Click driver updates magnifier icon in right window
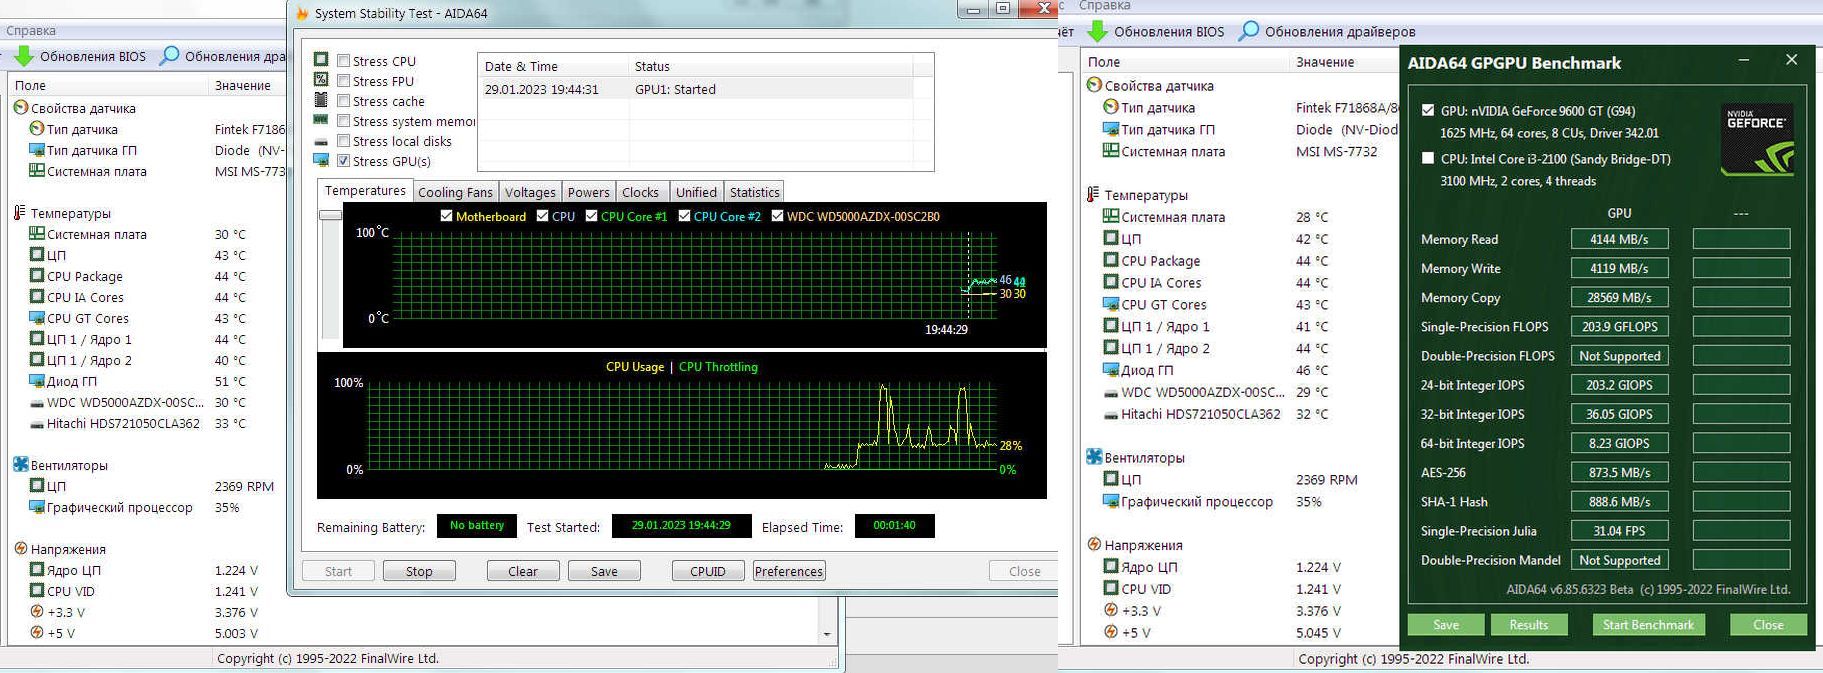This screenshot has height=673, width=1823. (1249, 31)
